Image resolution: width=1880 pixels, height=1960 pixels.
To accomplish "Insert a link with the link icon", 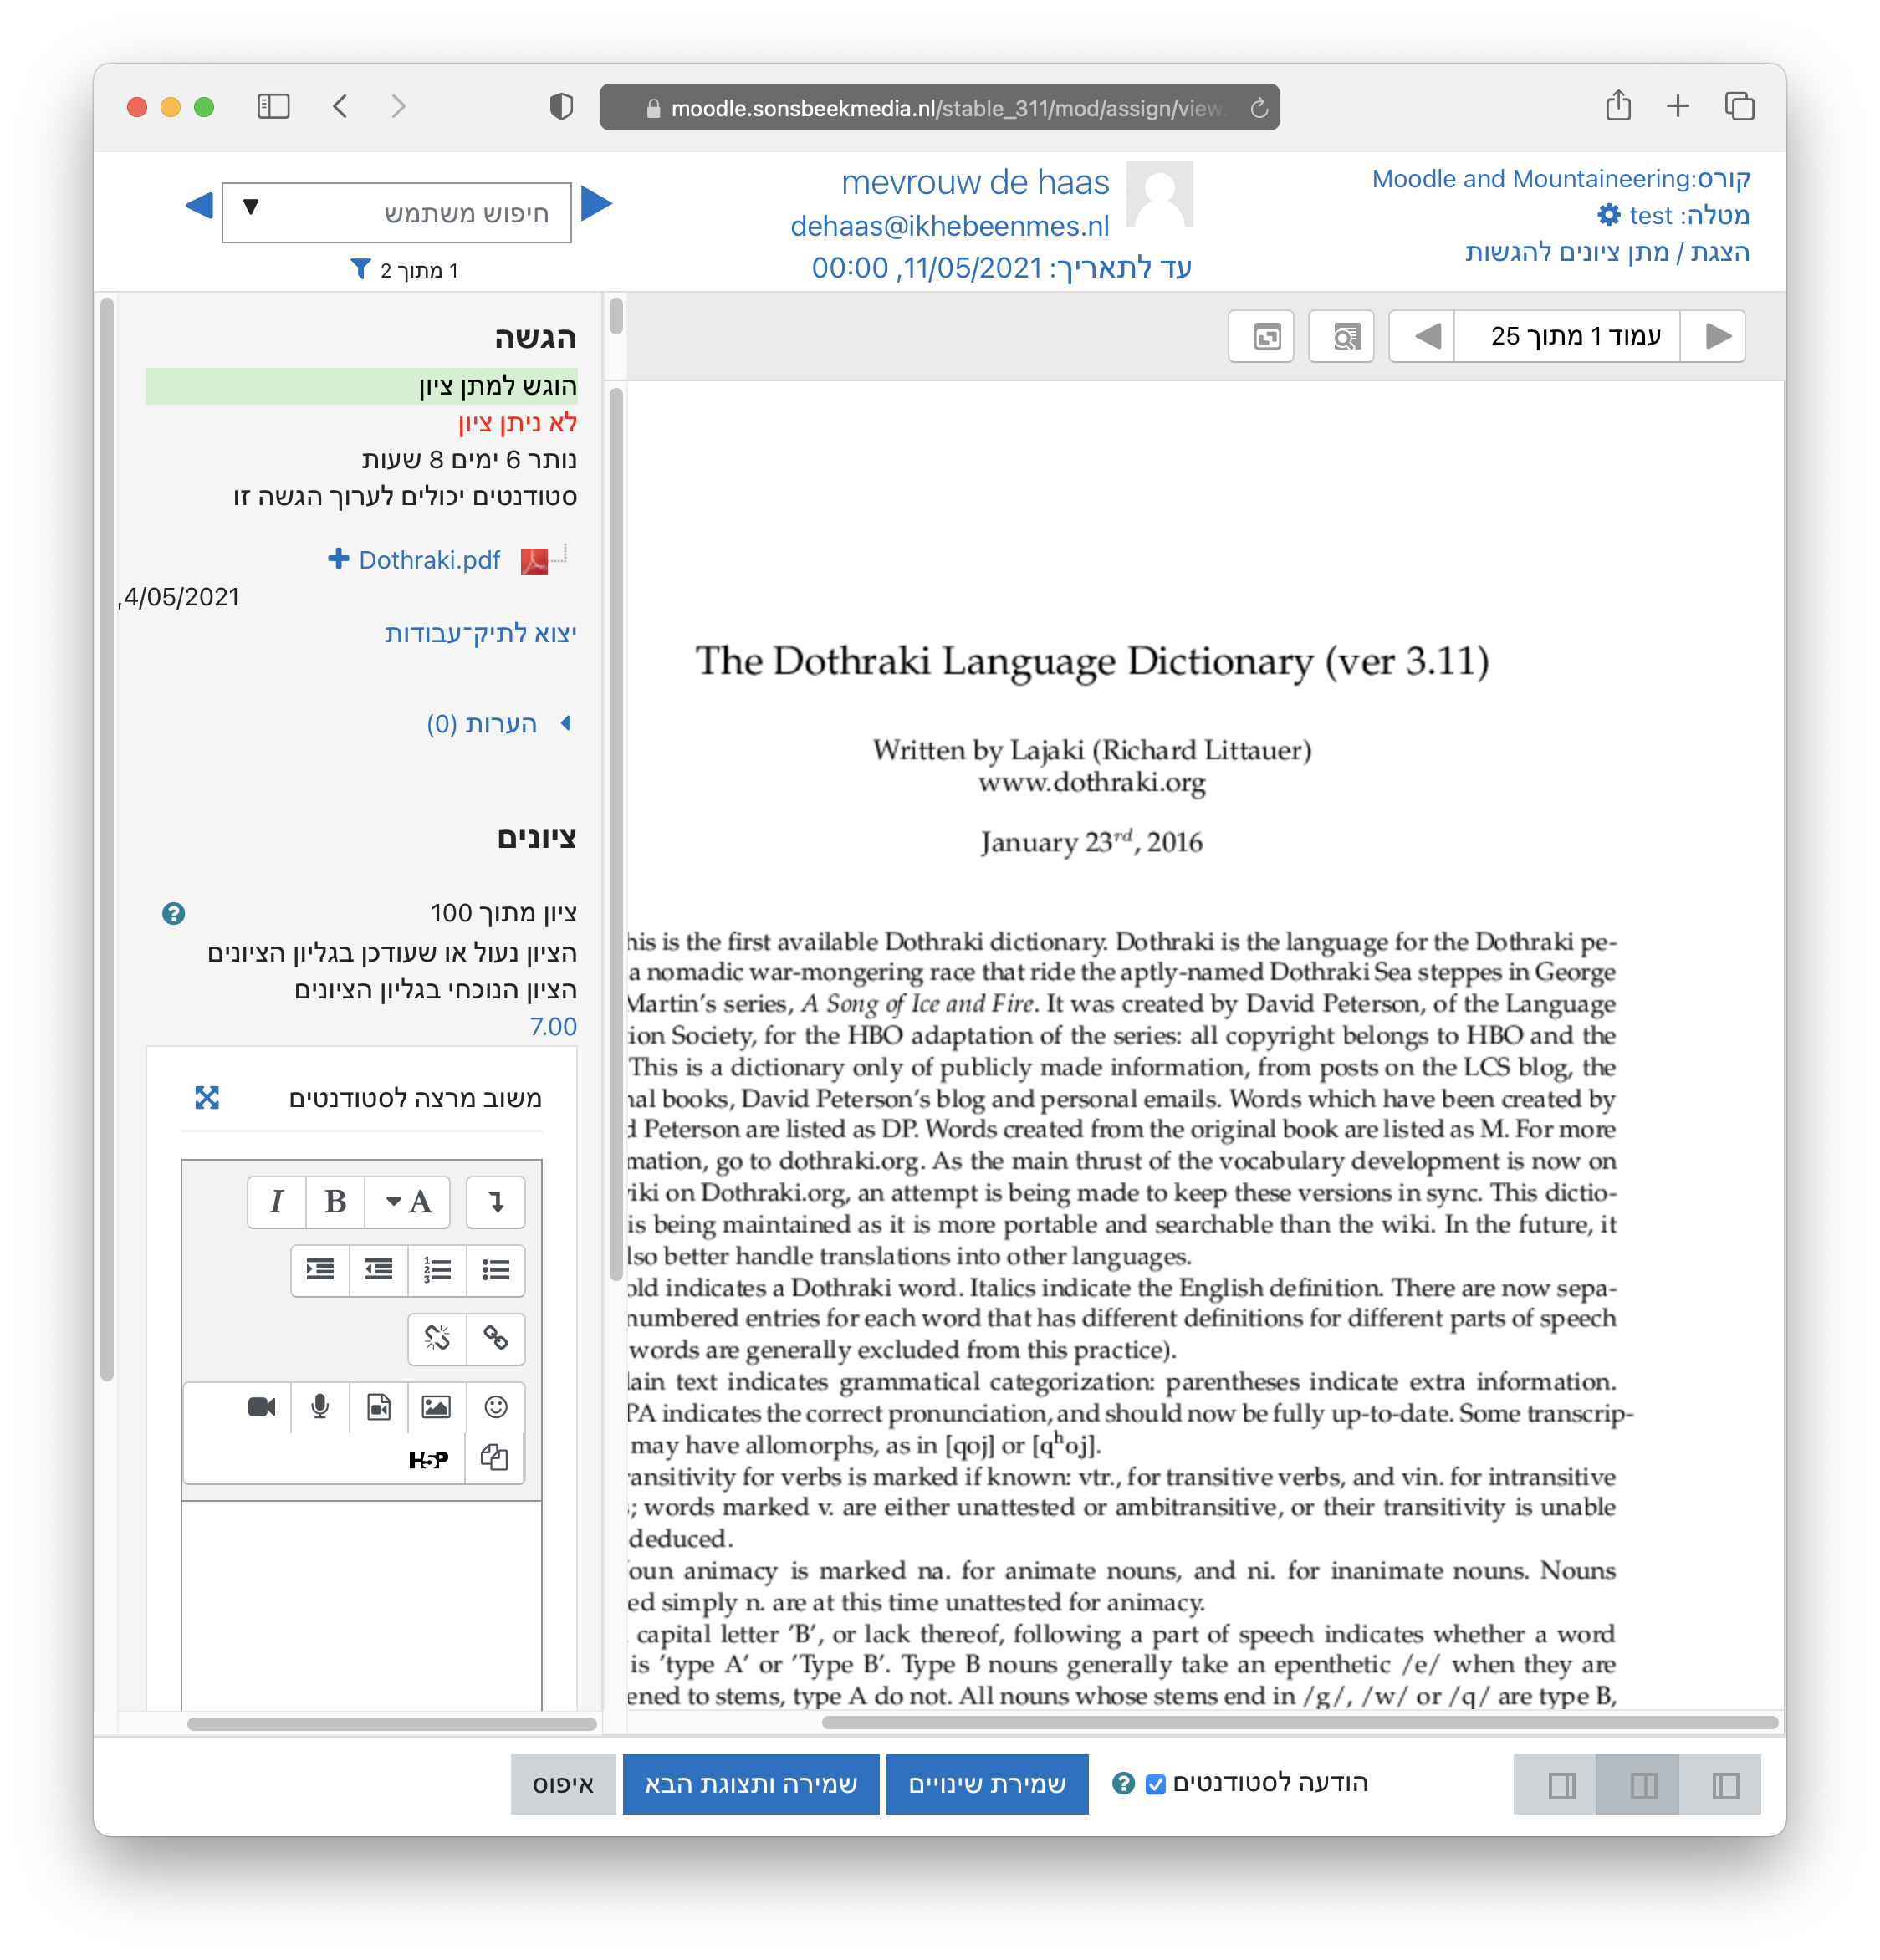I will tap(495, 1338).
